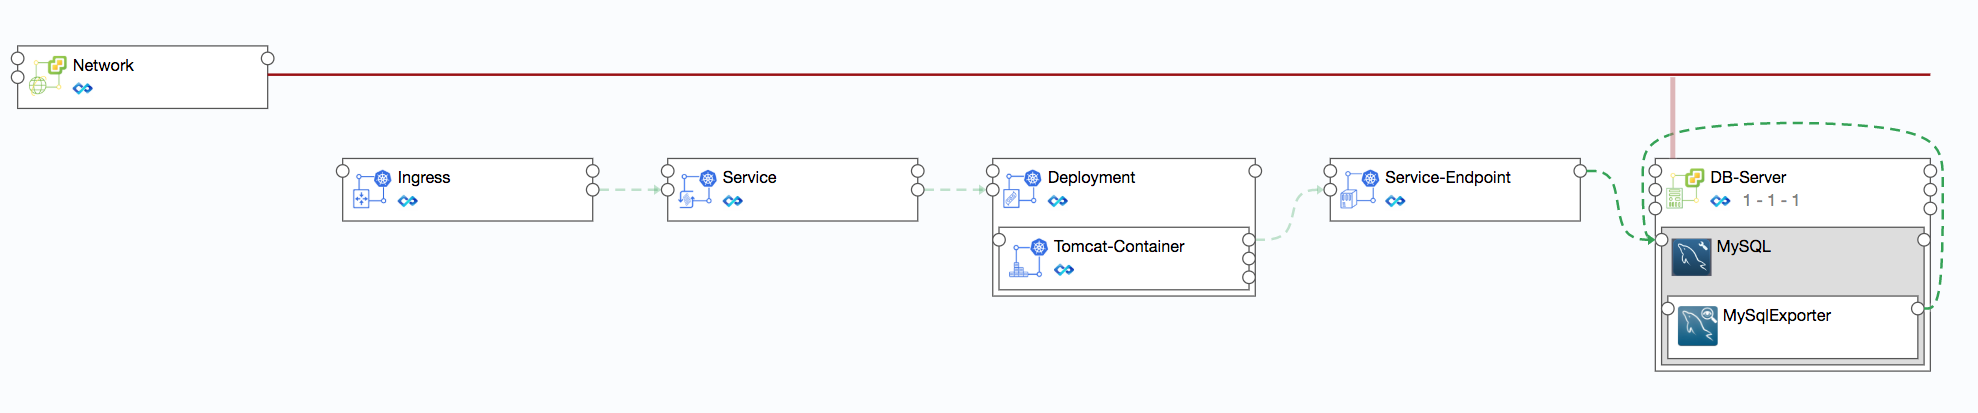Viewport: 1978px width, 413px height.
Task: Click the MySqlExporter icon
Action: coord(1697,326)
